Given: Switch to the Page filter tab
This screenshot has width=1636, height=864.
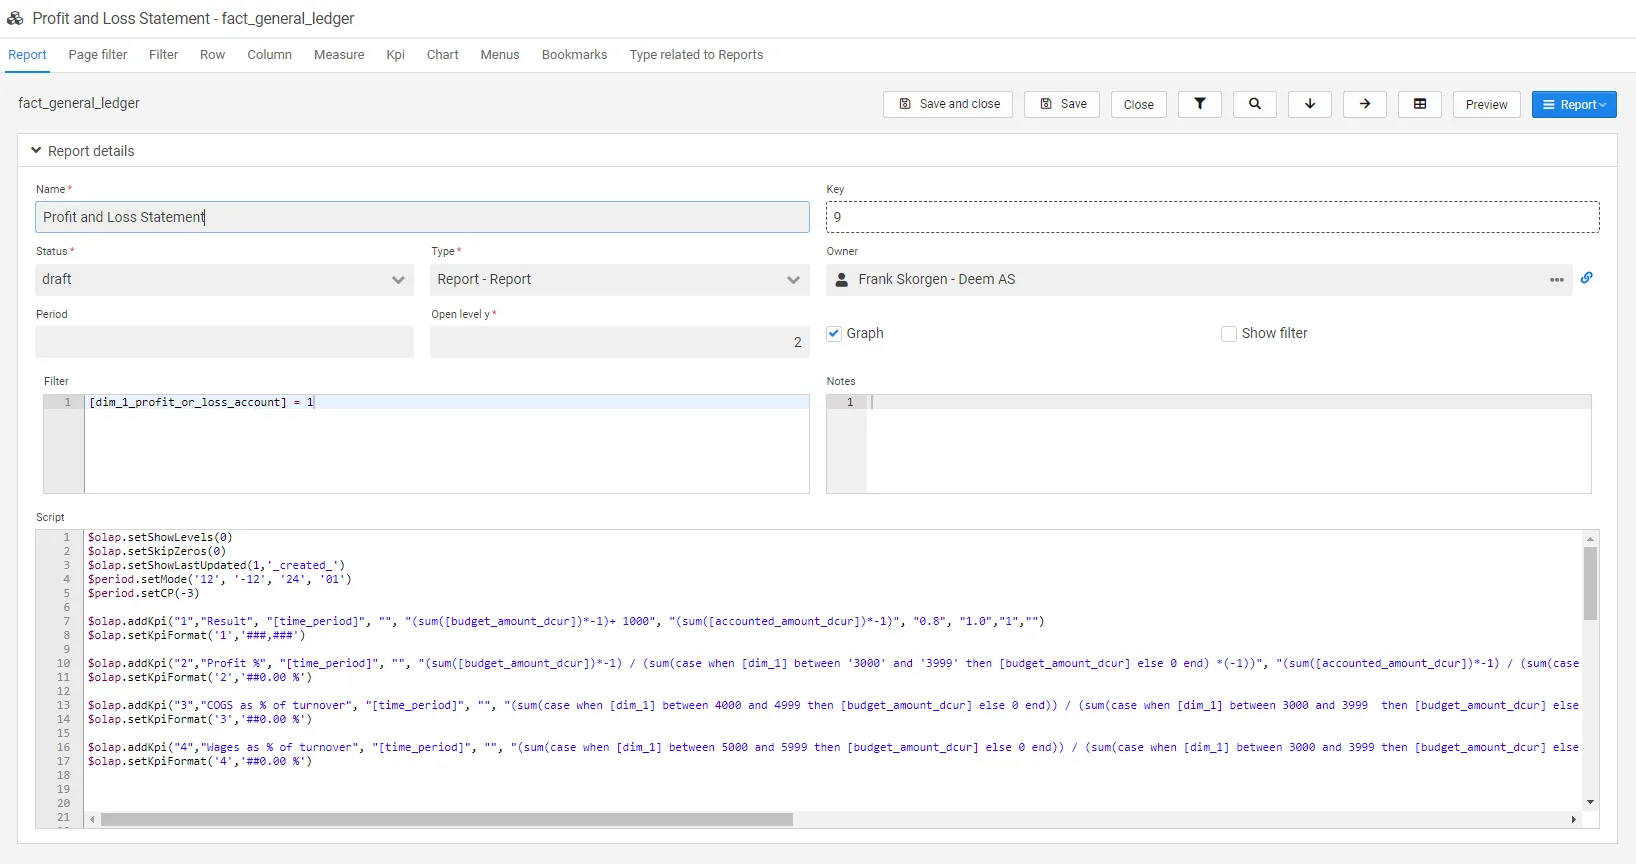Looking at the screenshot, I should (98, 55).
